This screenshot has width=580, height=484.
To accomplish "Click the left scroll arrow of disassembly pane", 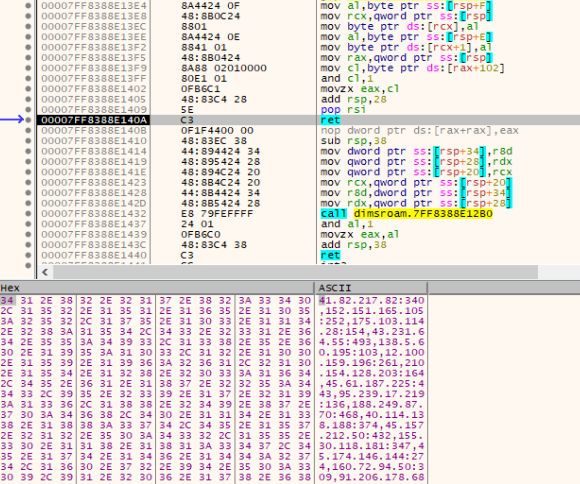I will pos(45,272).
